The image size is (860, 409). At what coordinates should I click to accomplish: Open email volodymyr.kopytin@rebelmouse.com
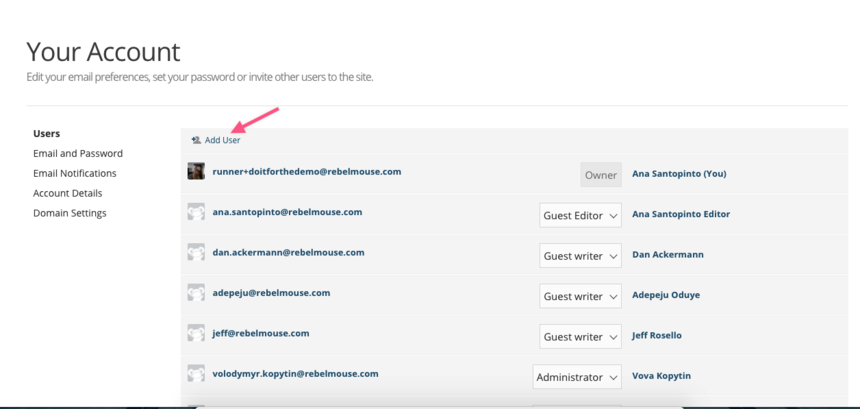(295, 374)
